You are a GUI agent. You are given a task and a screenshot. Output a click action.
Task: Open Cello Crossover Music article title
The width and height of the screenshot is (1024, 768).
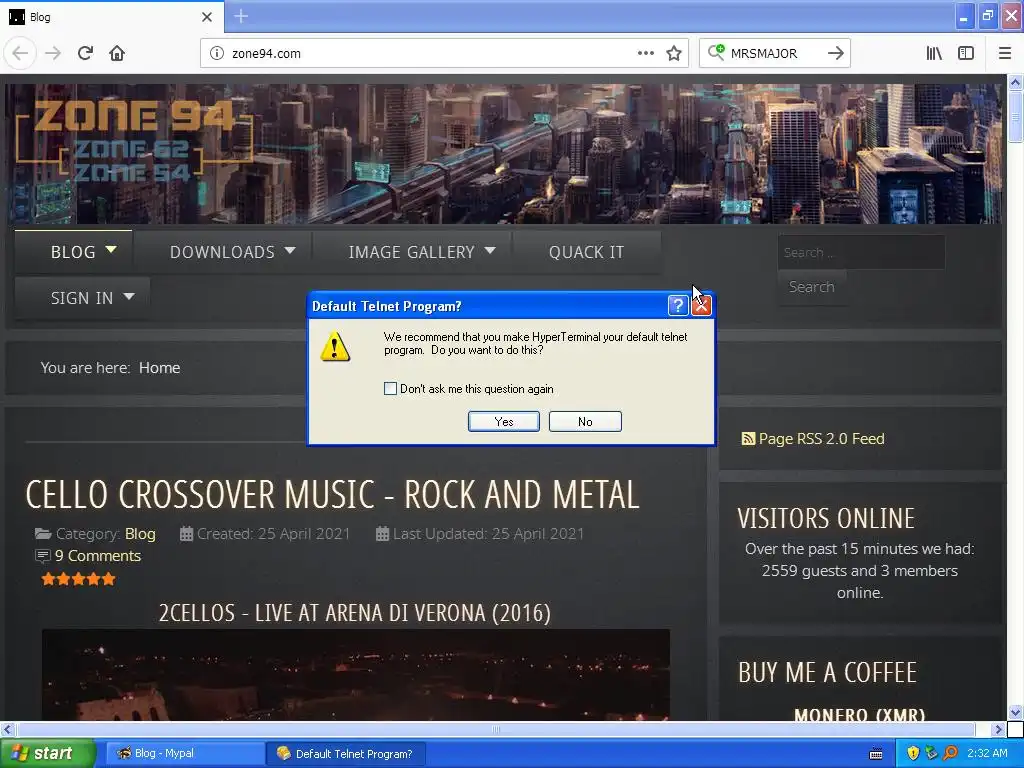point(332,494)
